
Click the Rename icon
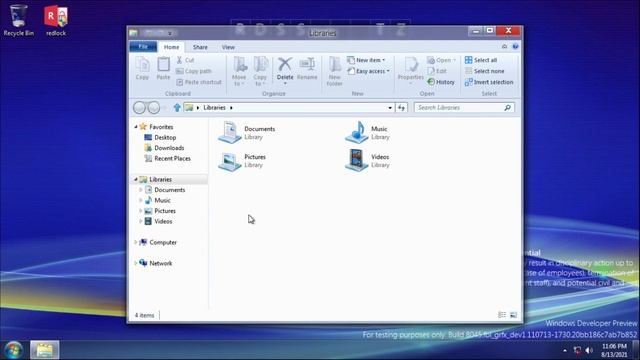[307, 64]
